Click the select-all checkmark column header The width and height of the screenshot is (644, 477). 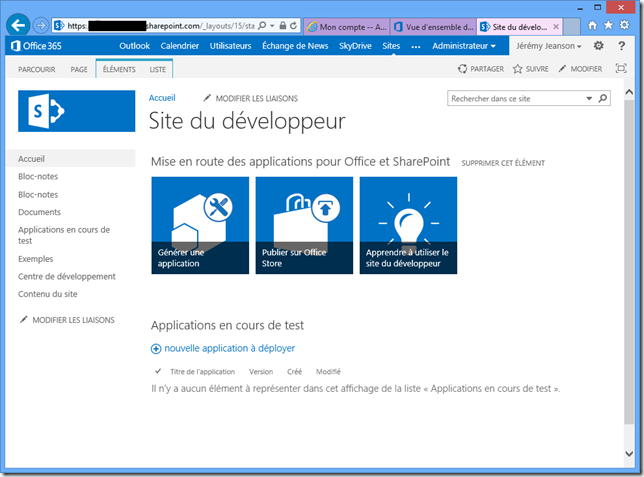158,371
